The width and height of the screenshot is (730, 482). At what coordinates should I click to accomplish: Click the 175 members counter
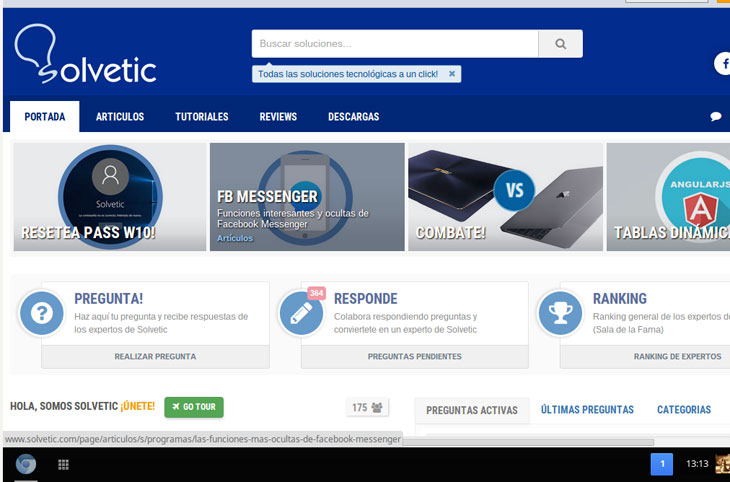coord(367,407)
